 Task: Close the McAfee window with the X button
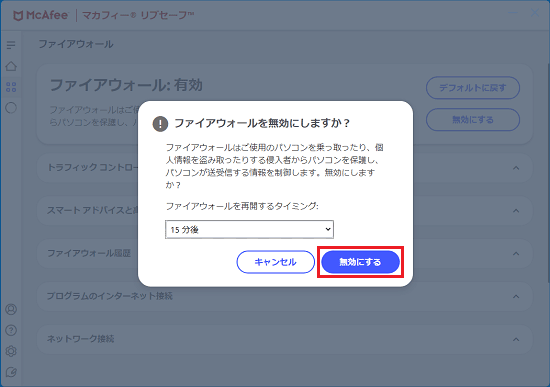(535, 13)
